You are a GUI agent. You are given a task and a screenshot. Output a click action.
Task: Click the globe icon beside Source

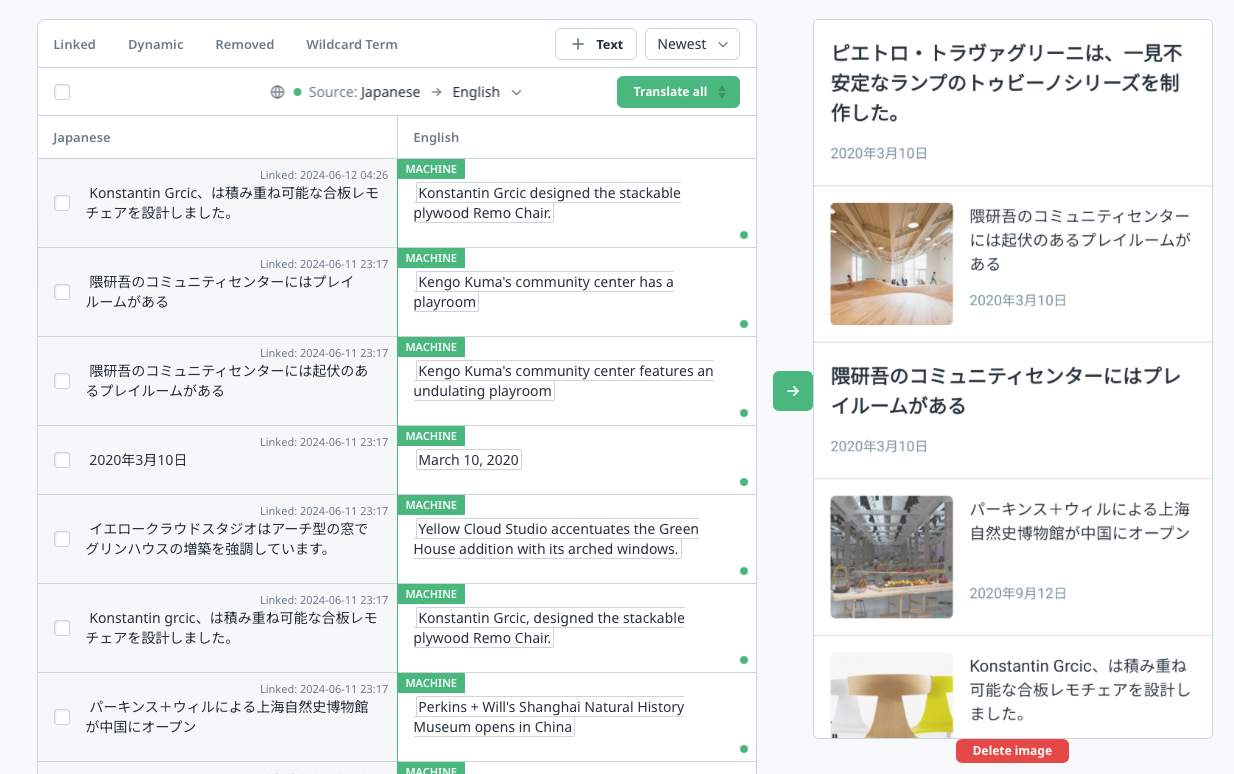(x=278, y=92)
